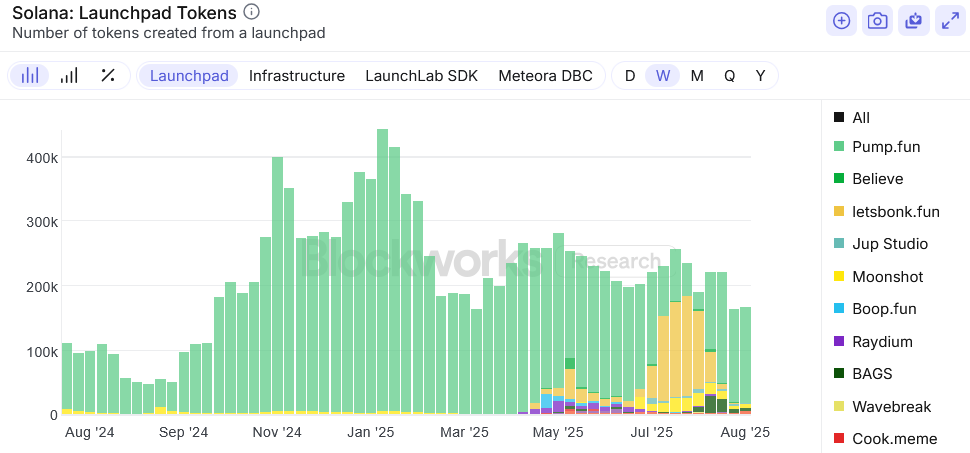Click the 400k bar in Nov '24
Image resolution: width=970 pixels, height=453 pixels.
click(278, 285)
